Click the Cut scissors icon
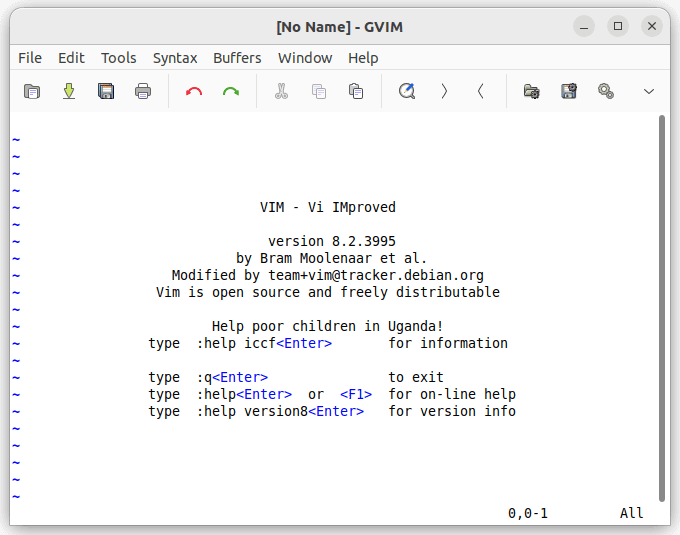Image resolution: width=680 pixels, height=535 pixels. pos(281,91)
